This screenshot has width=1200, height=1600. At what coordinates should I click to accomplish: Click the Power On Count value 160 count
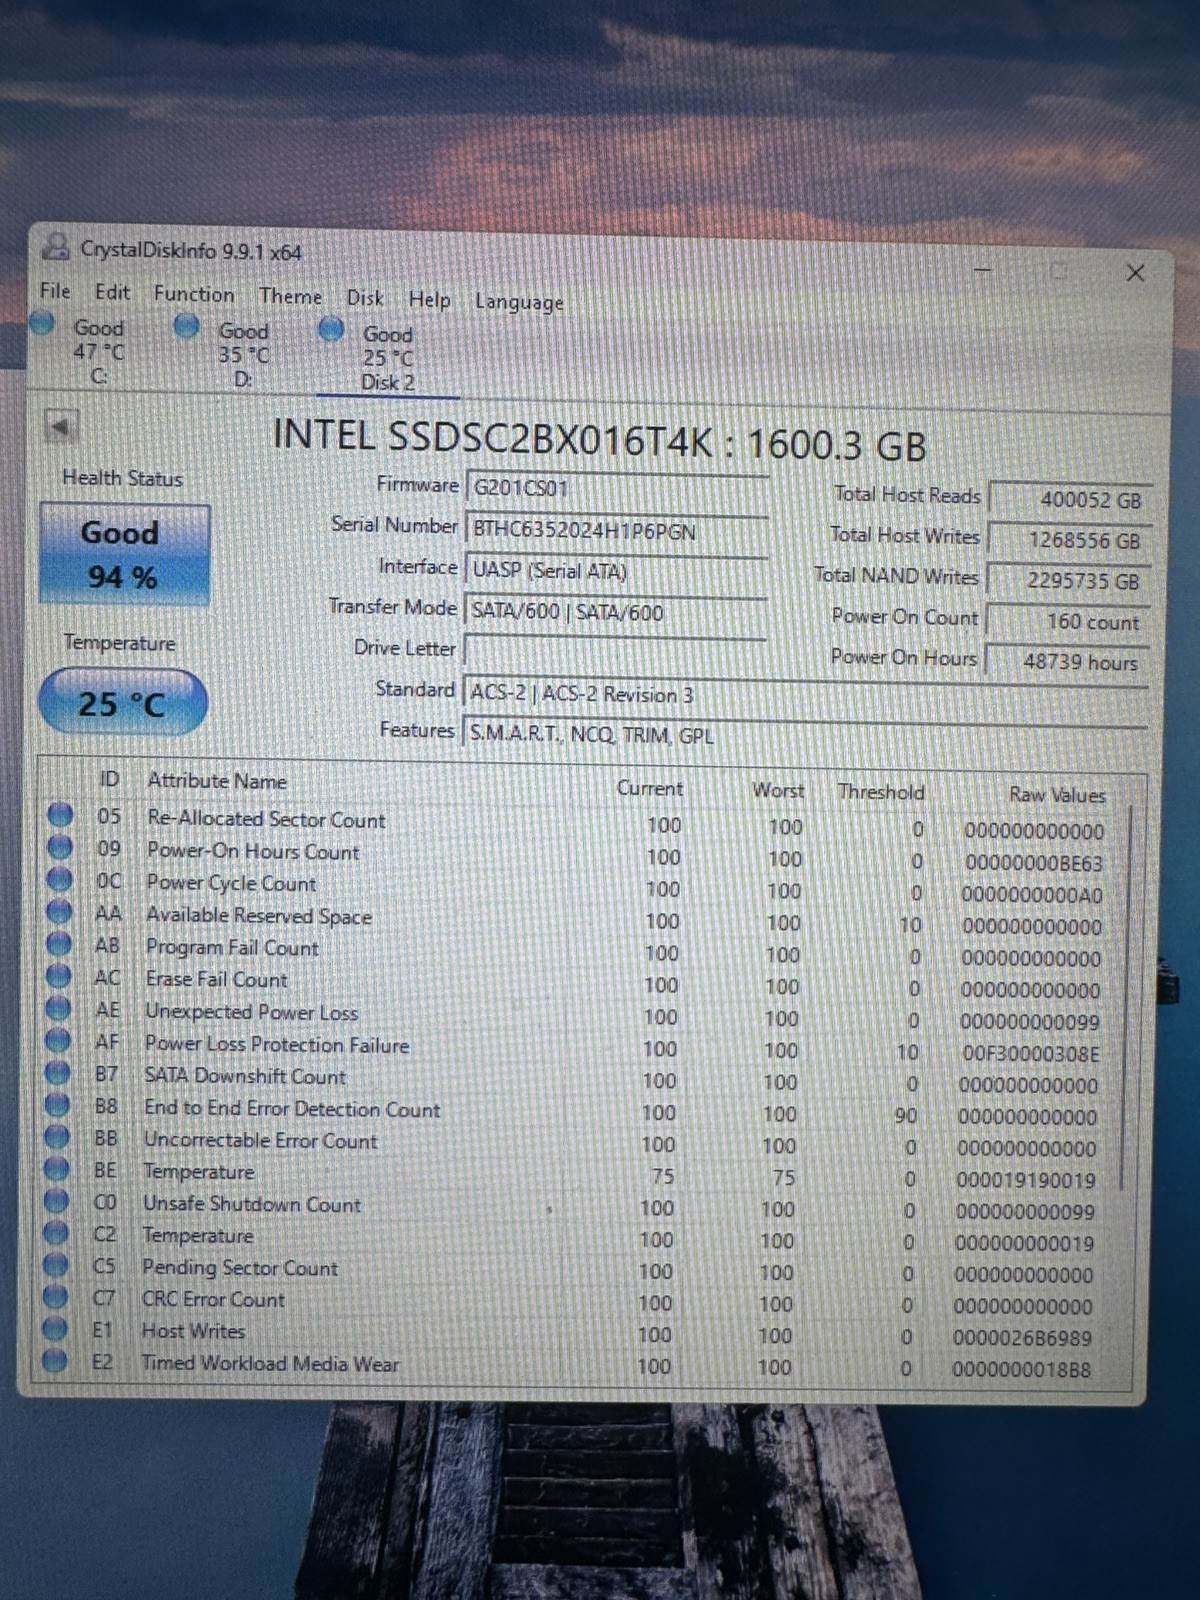(1068, 621)
